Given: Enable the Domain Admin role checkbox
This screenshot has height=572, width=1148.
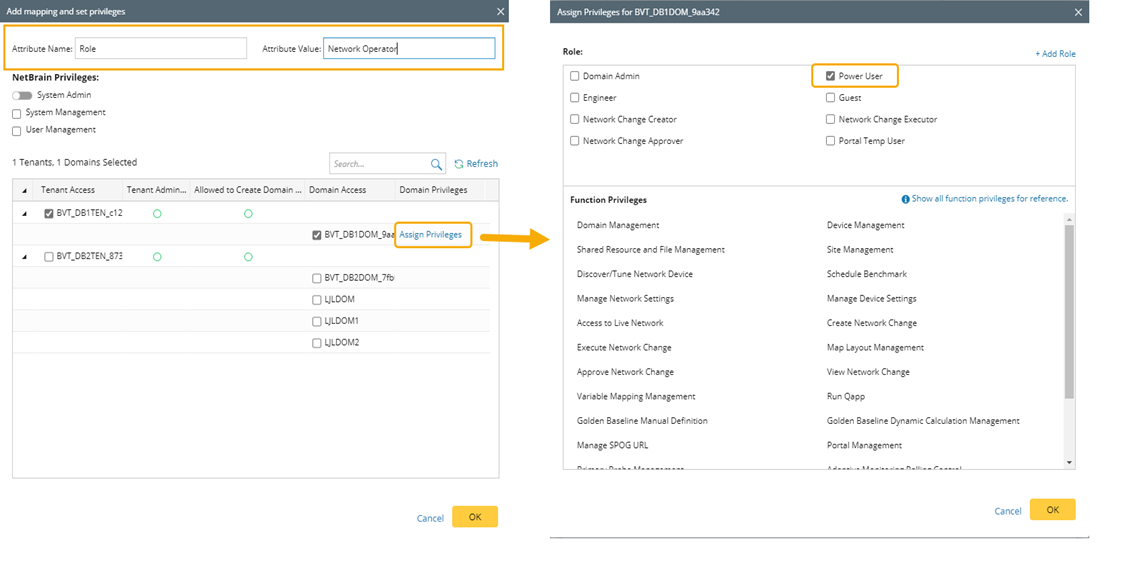Looking at the screenshot, I should (x=575, y=76).
